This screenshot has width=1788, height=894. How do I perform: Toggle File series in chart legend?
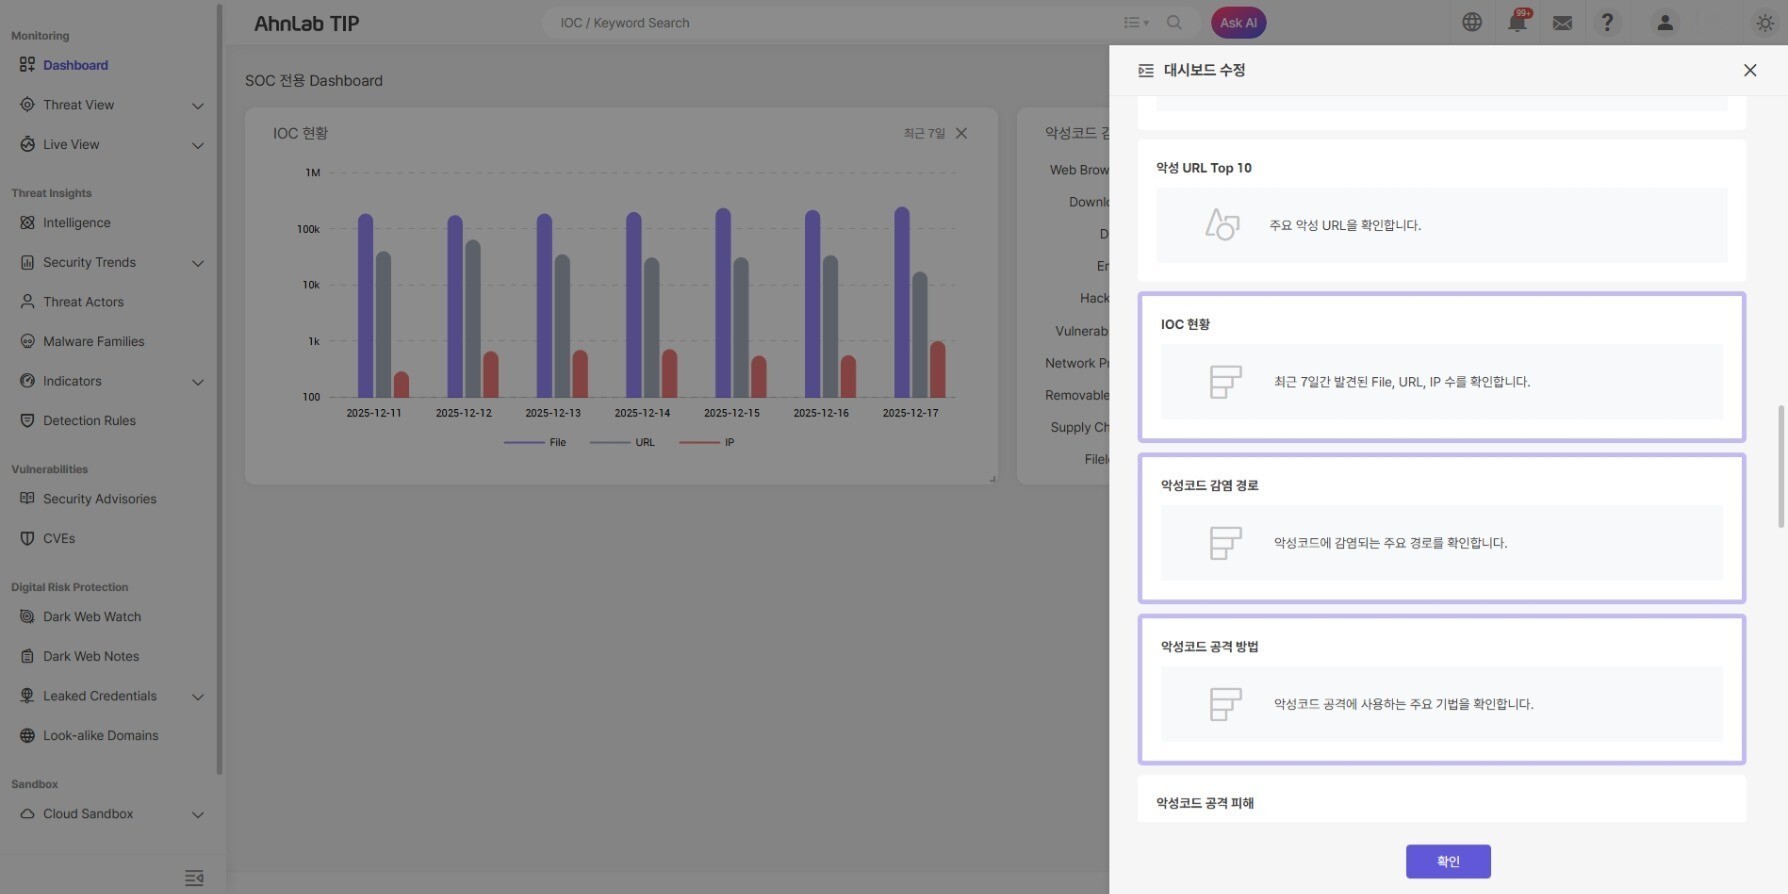click(x=535, y=442)
